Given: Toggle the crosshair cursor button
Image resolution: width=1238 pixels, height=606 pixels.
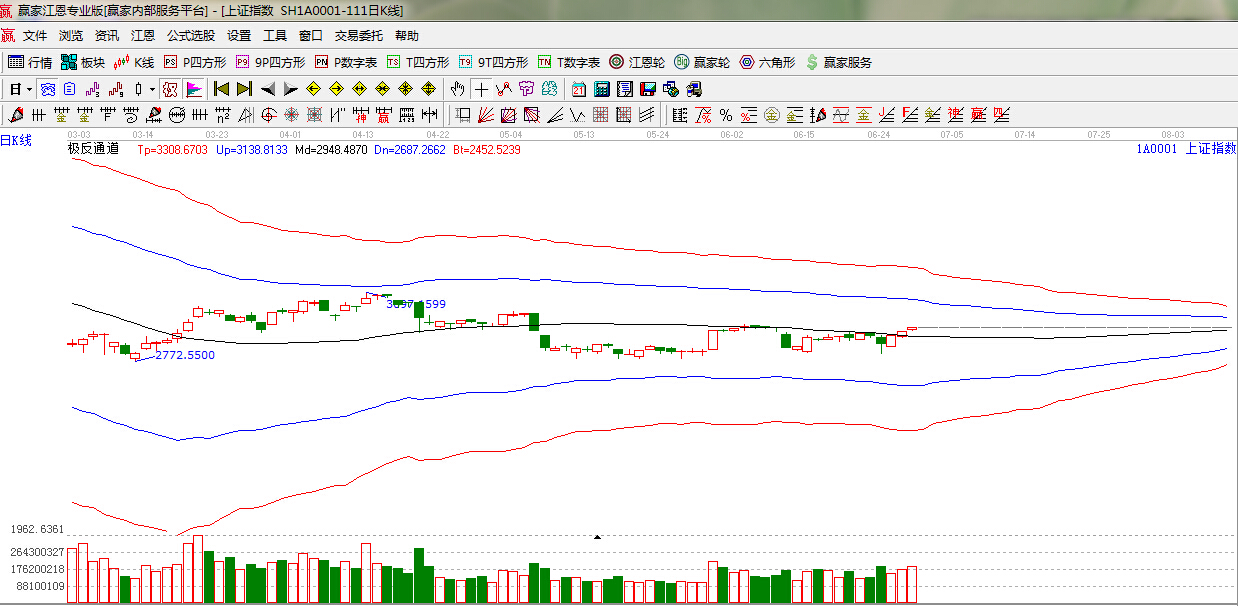Looking at the screenshot, I should click(481, 89).
